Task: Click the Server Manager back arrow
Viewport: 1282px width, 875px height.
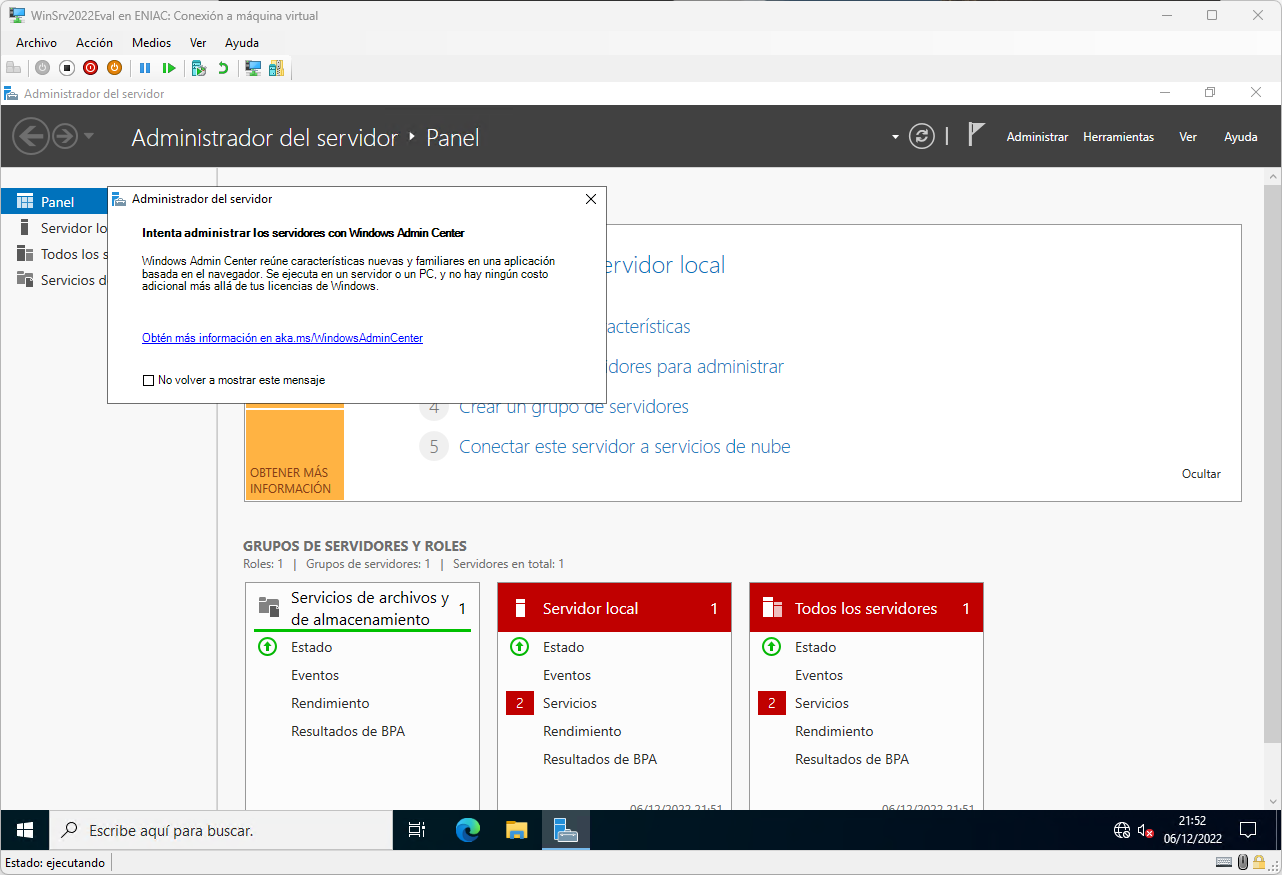Action: 31,136
